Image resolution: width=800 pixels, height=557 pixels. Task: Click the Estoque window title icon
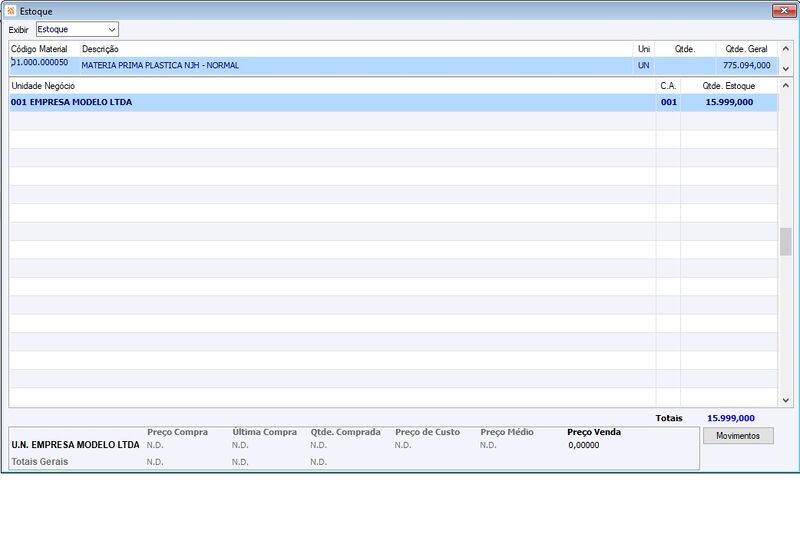11,11
